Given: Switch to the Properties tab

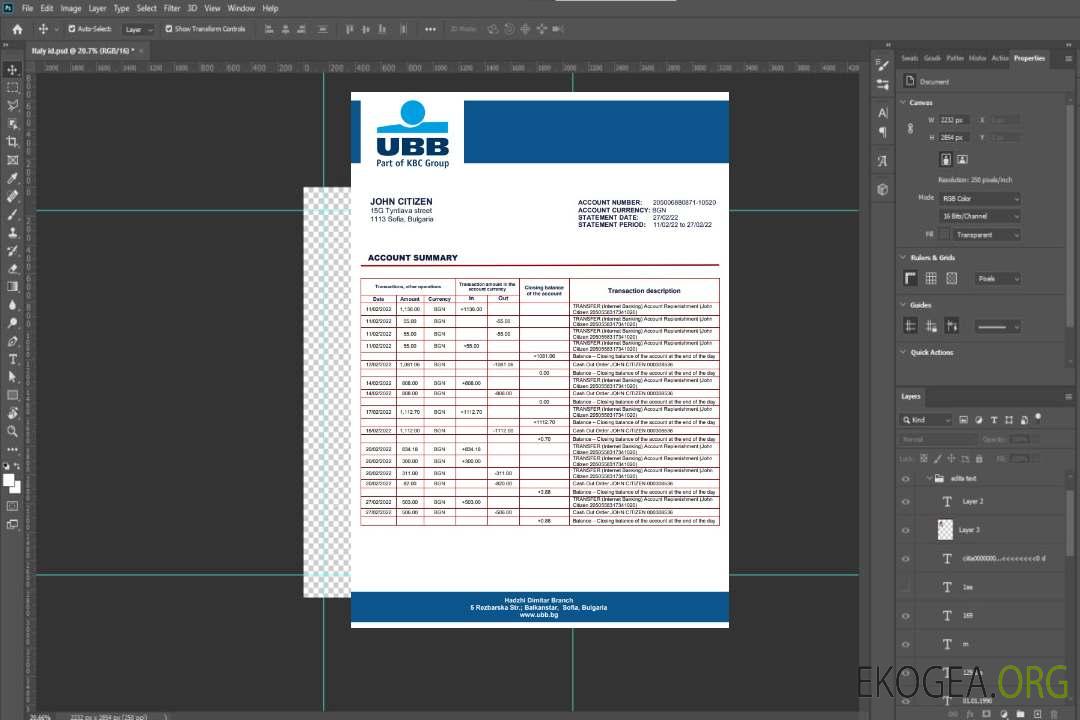Looking at the screenshot, I should point(1029,59).
